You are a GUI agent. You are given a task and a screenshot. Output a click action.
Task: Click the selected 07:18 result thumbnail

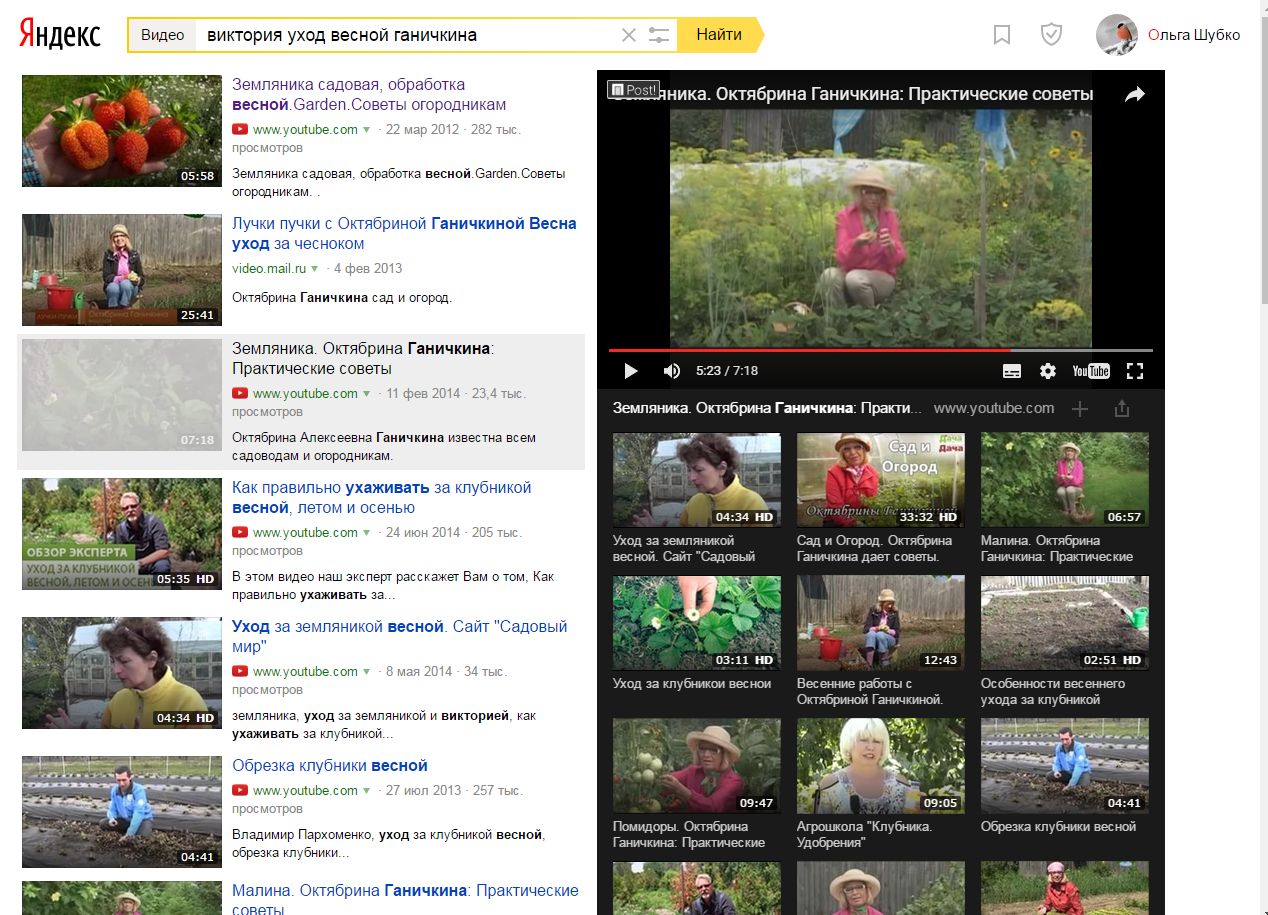tap(121, 395)
